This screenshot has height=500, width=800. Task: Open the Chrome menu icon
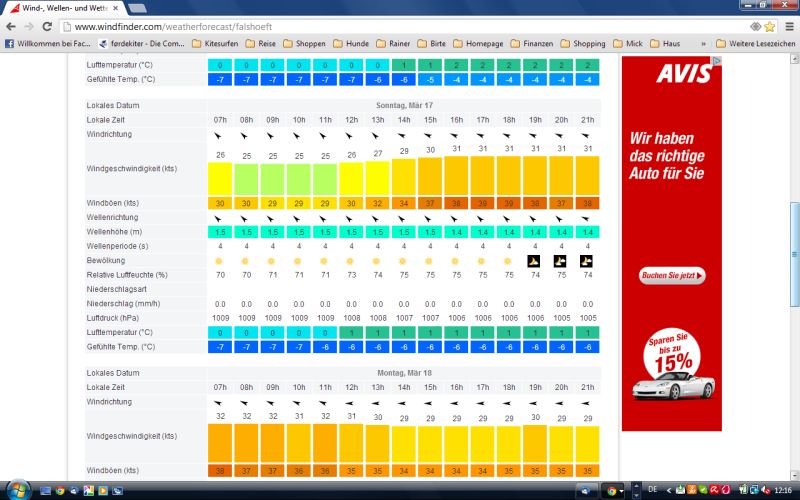[x=789, y=26]
